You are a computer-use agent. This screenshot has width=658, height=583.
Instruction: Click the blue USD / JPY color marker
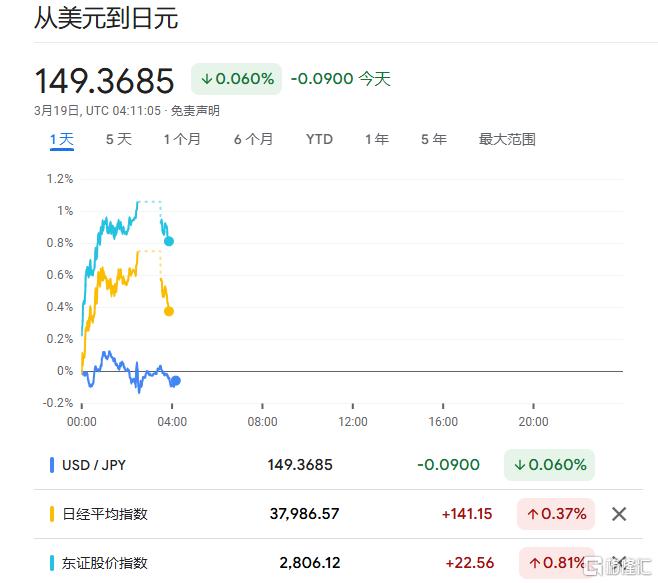click(x=52, y=465)
